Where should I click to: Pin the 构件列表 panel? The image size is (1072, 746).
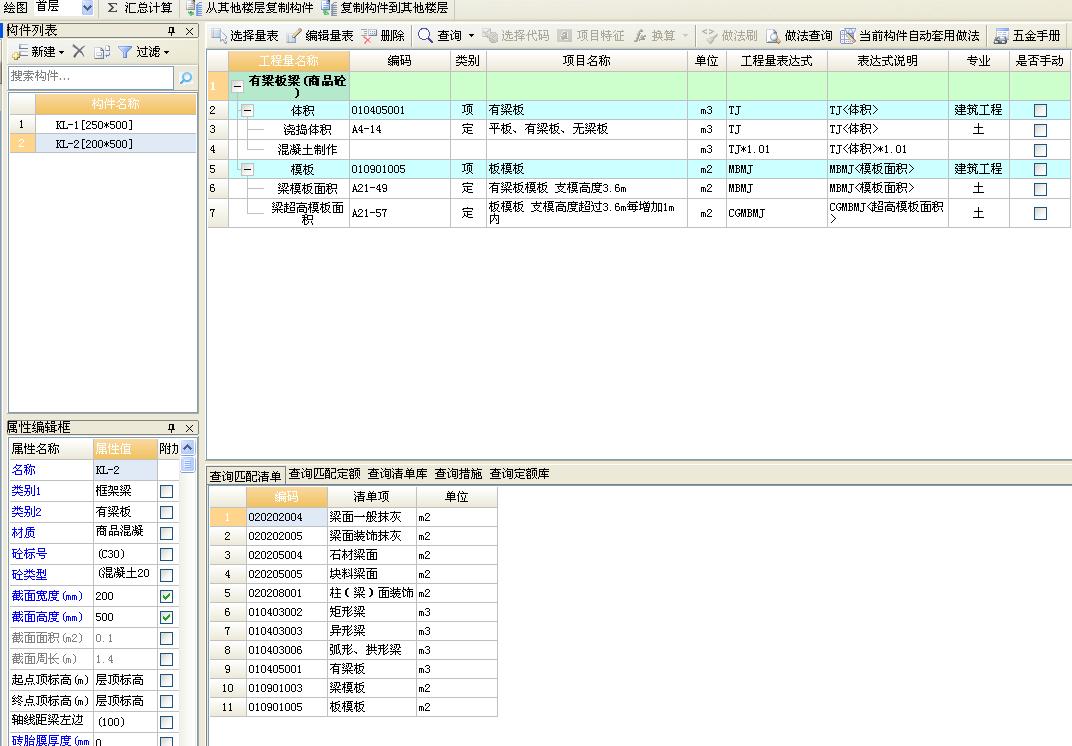[172, 31]
